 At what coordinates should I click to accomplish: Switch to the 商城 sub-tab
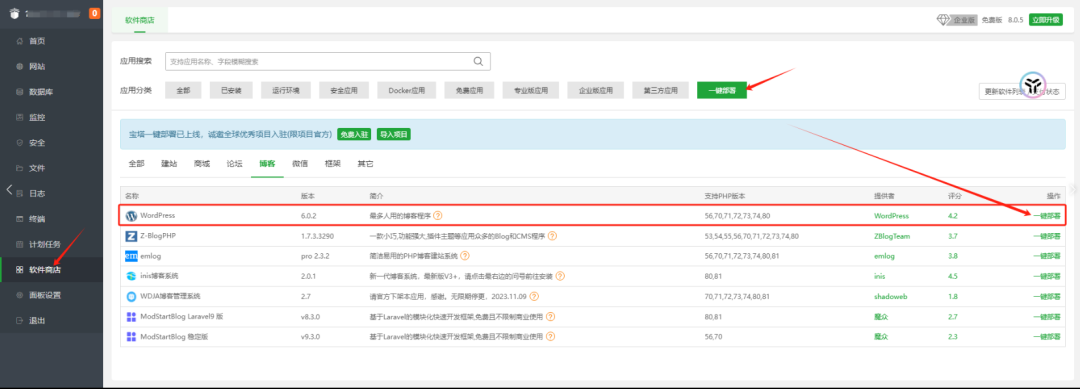(202, 164)
